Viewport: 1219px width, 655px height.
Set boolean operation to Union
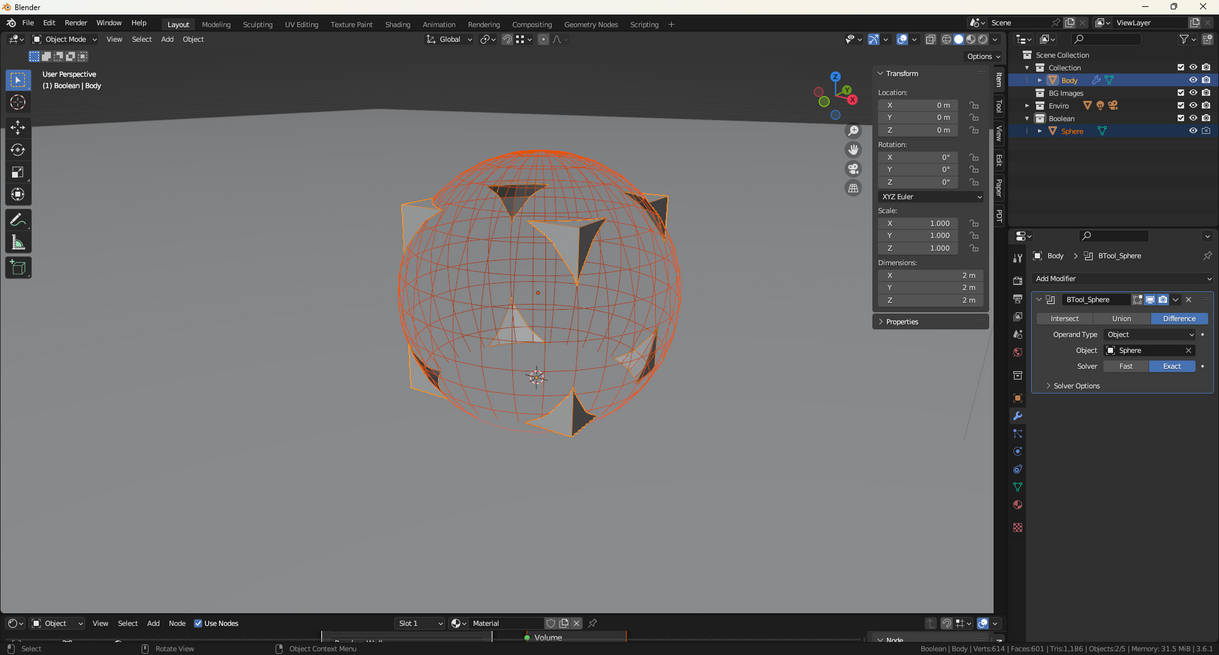click(x=1121, y=319)
